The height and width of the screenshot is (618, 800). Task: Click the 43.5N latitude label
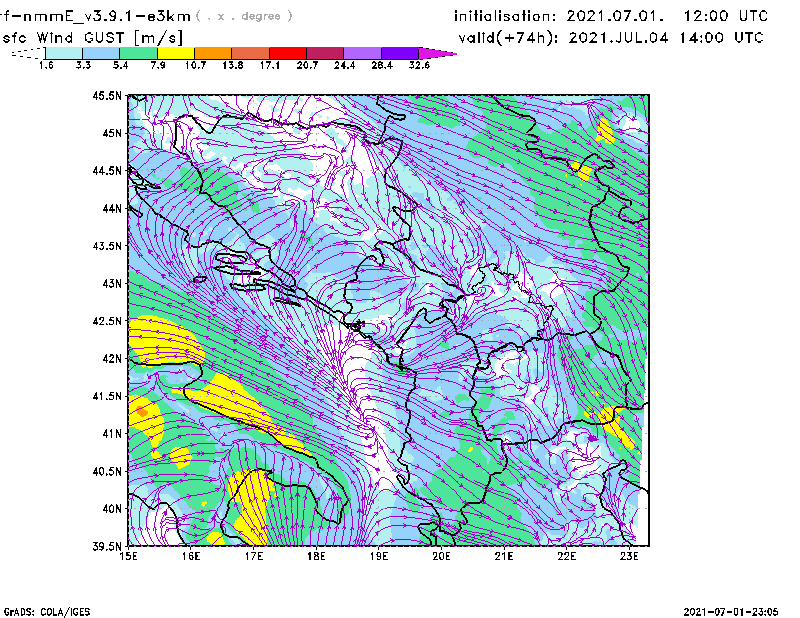point(107,246)
